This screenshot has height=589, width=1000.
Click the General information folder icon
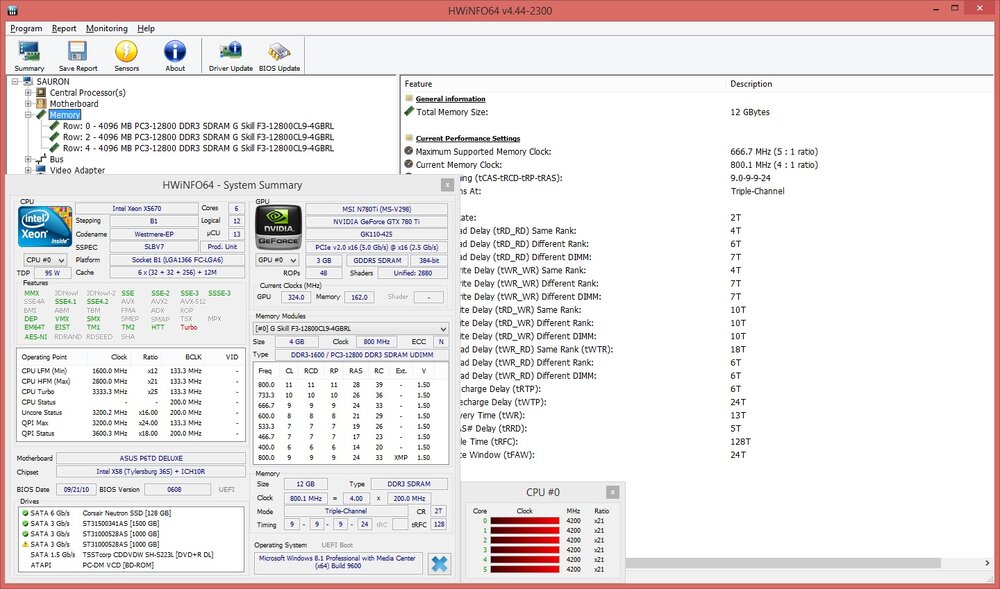(x=409, y=98)
